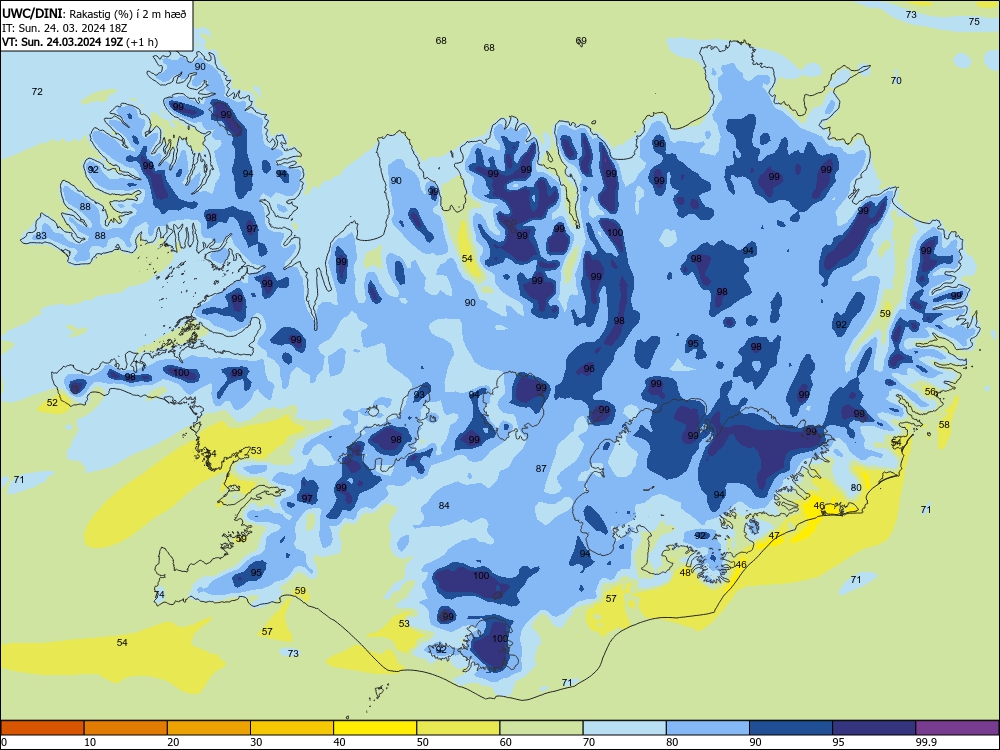Select the dark blue 90–95 legend swatch
This screenshot has width=1000, height=750.
click(791, 728)
